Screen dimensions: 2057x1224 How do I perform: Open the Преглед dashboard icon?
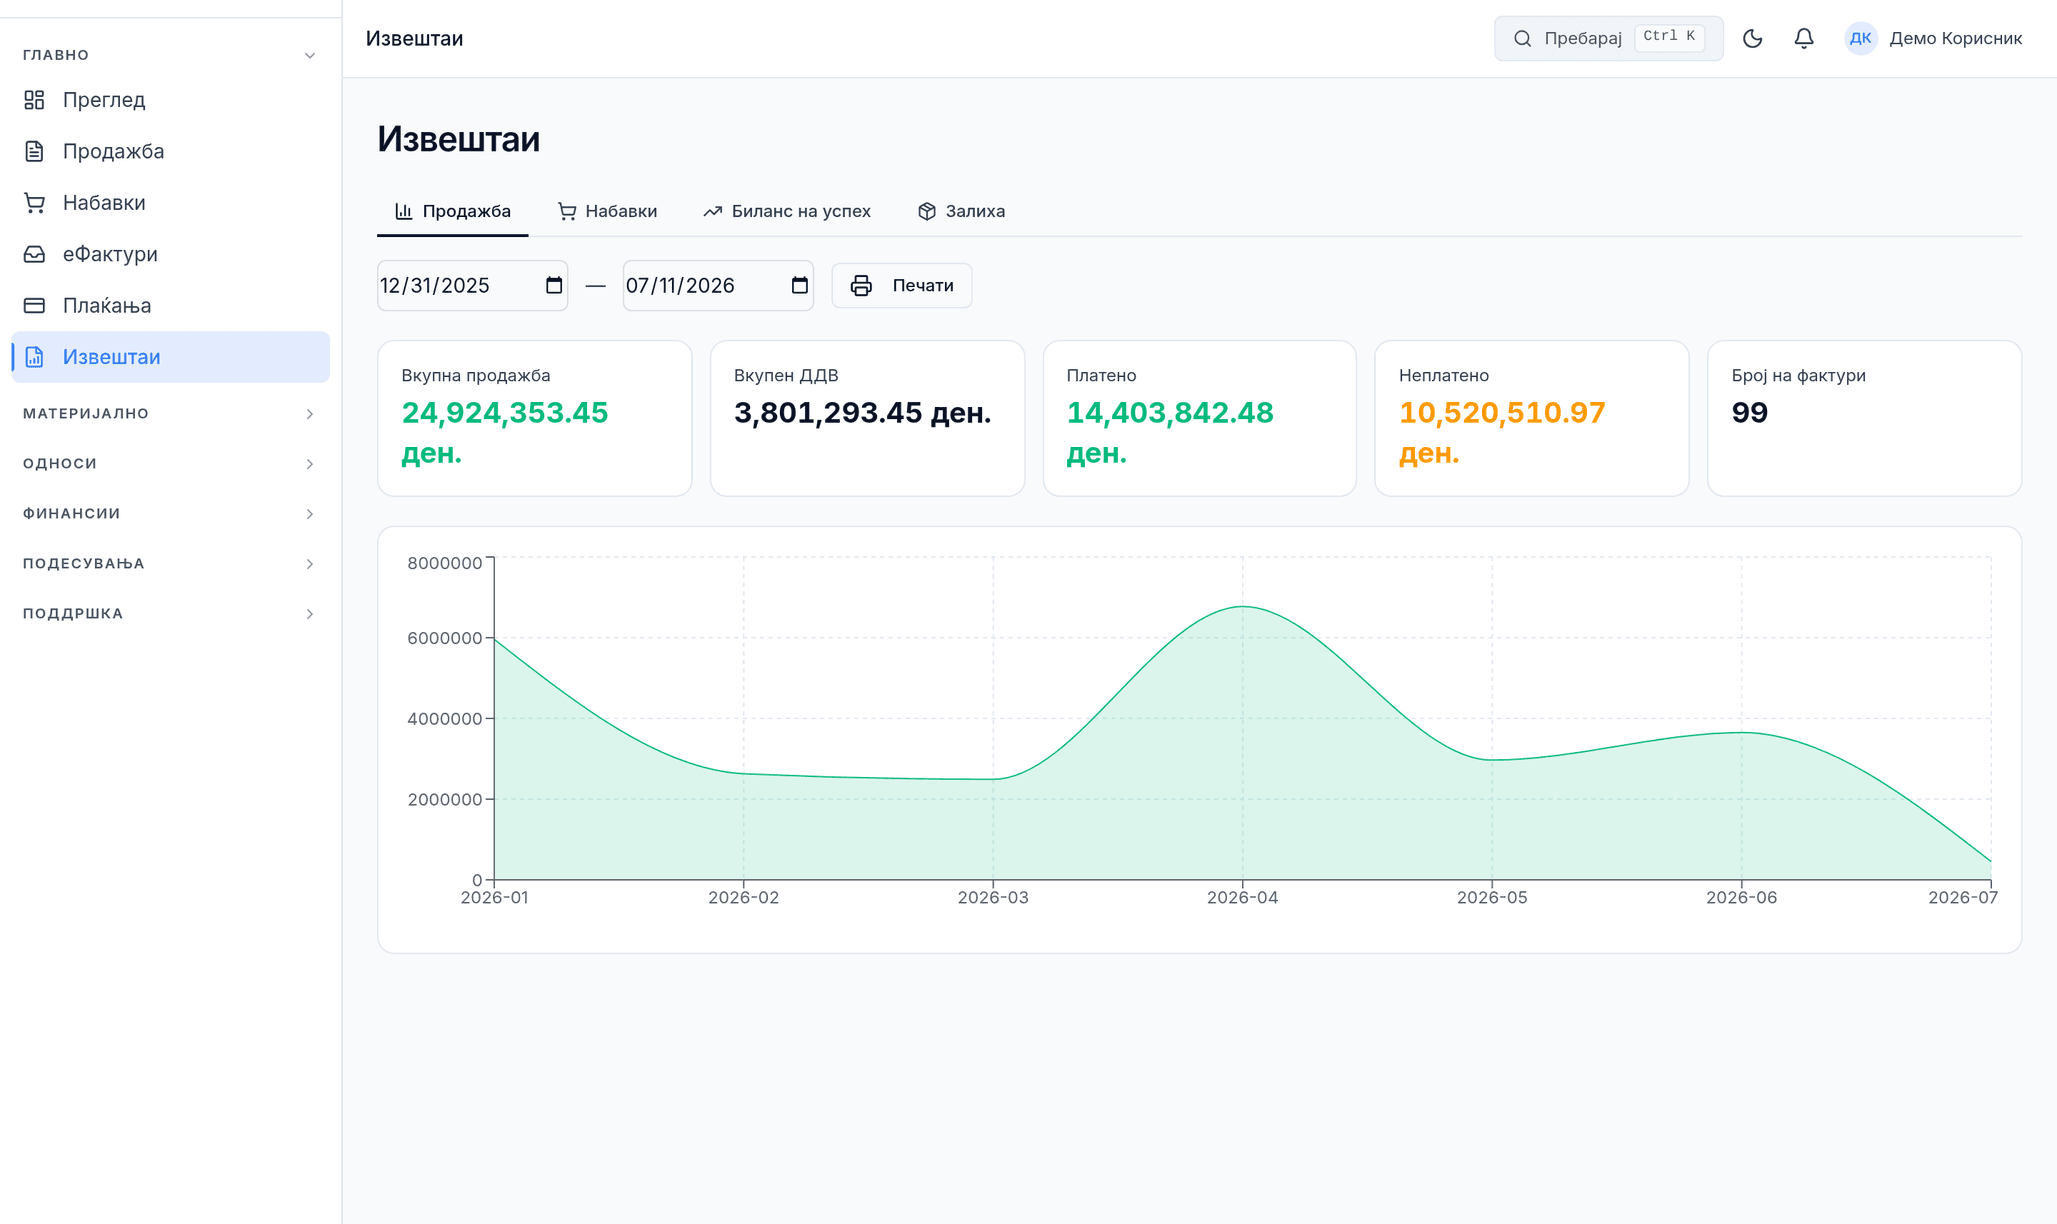(35, 100)
